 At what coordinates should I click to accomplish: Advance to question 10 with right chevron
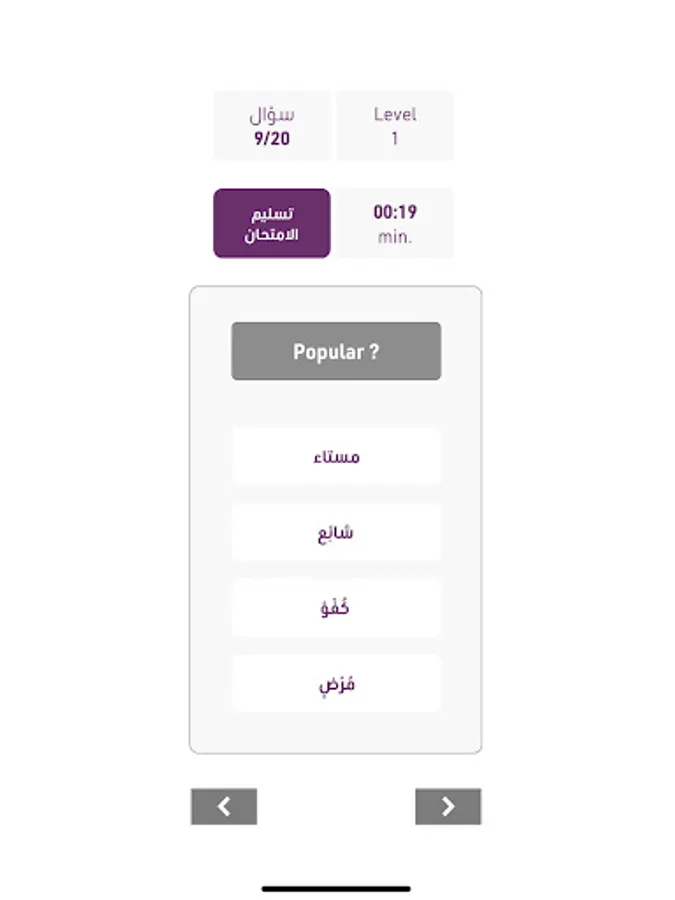pos(448,807)
